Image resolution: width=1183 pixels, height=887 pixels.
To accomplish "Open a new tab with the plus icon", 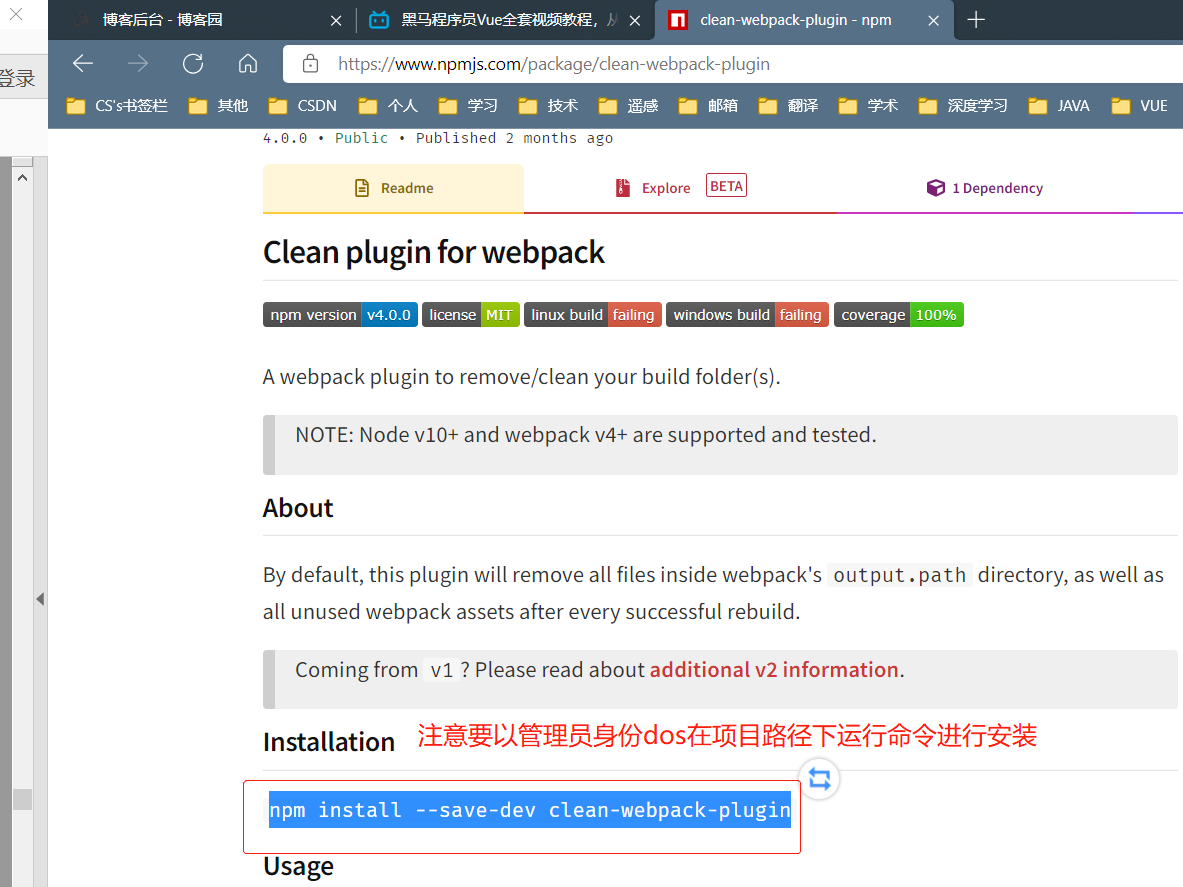I will pyautogui.click(x=976, y=20).
